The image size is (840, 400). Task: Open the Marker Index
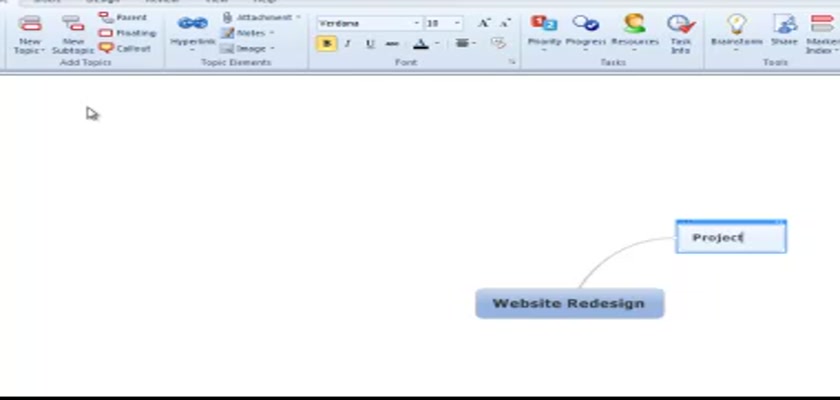tap(822, 34)
